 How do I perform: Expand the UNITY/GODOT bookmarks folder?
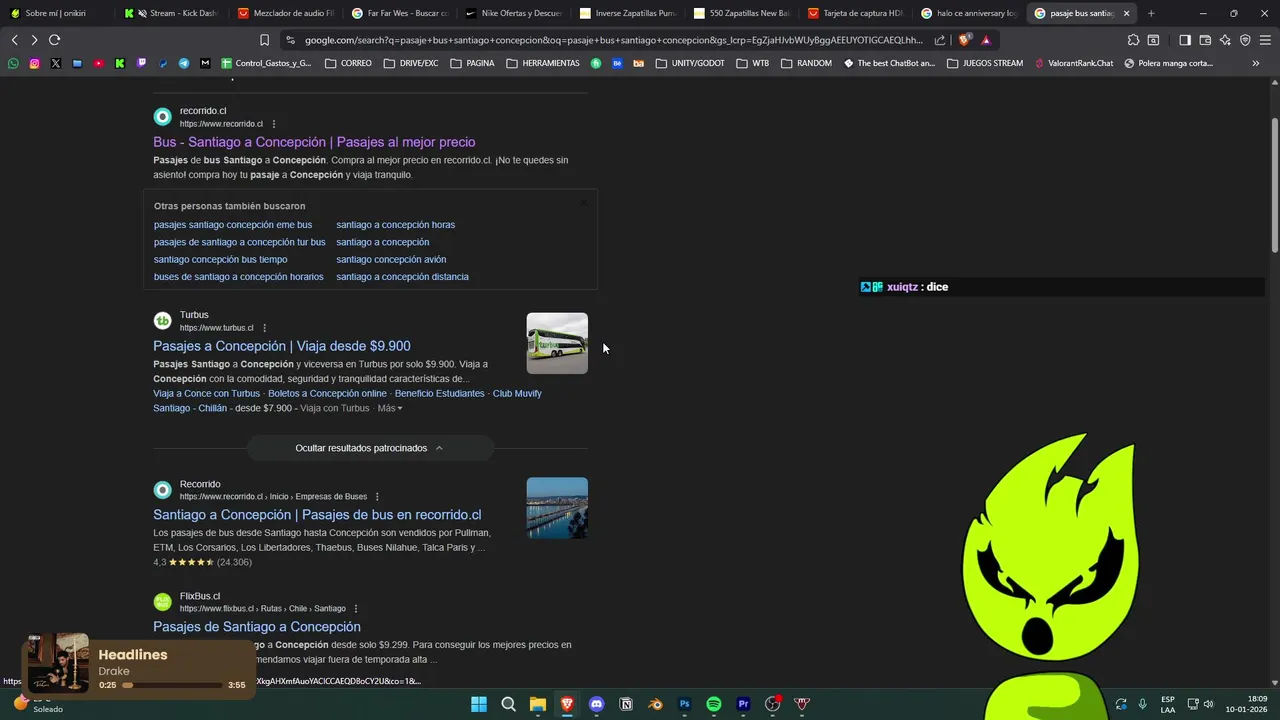[690, 63]
